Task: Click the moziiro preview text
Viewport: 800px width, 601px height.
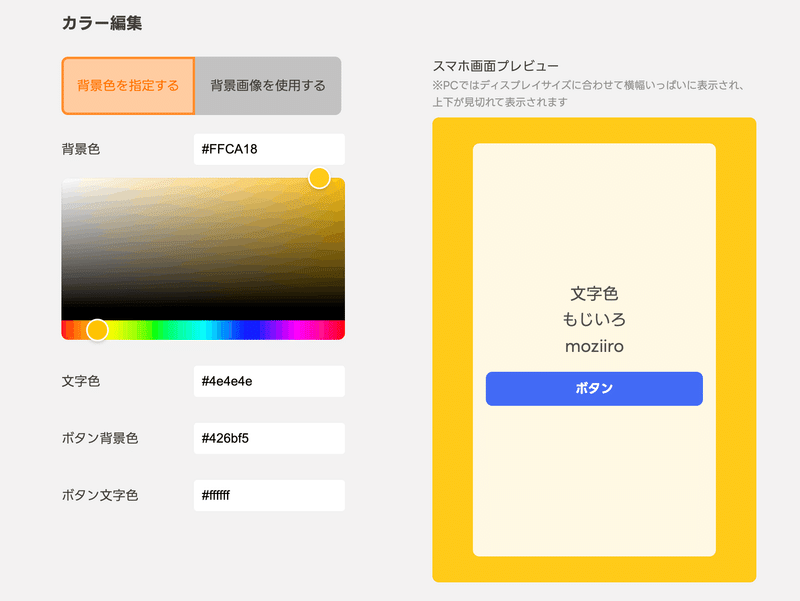Action: pyautogui.click(x=594, y=346)
